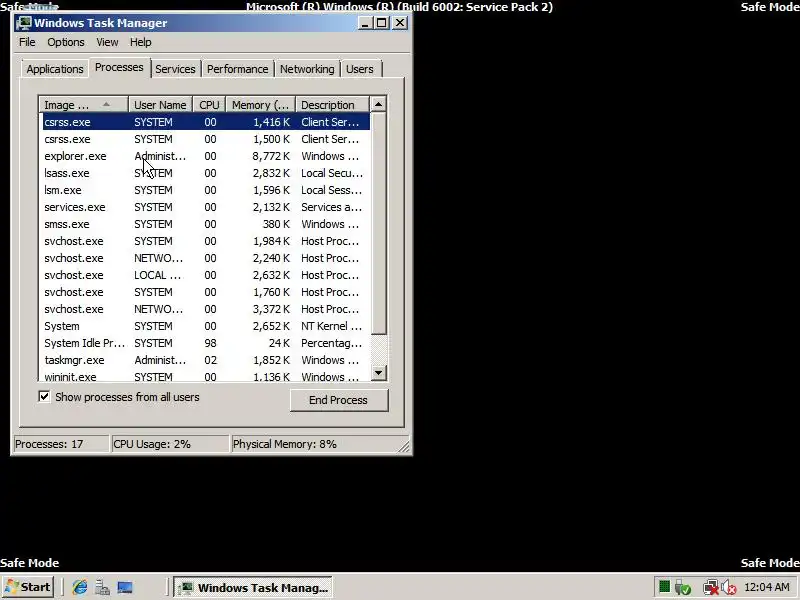Select svchost.exe row using 2,240 K memory

click(206, 258)
